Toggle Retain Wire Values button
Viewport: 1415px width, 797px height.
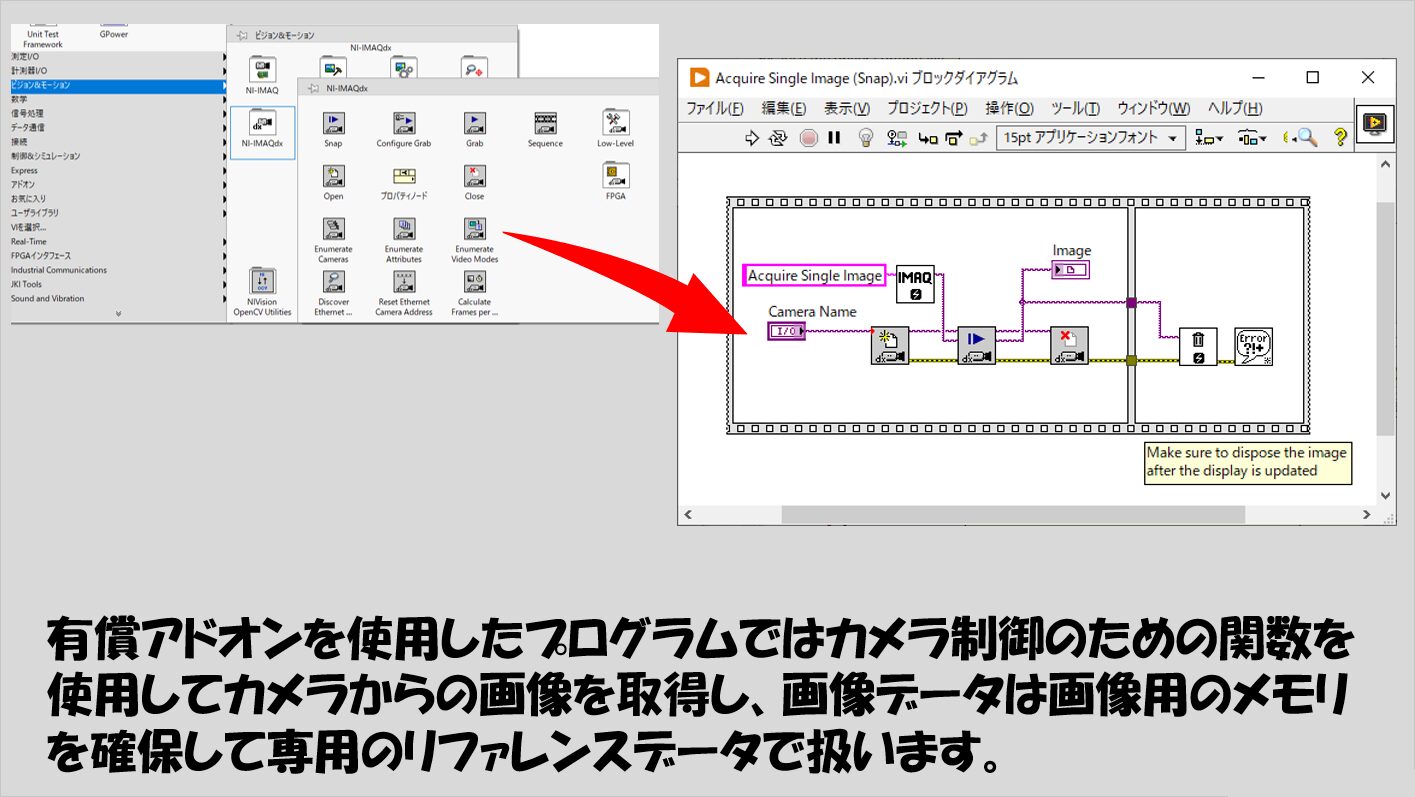point(897,138)
